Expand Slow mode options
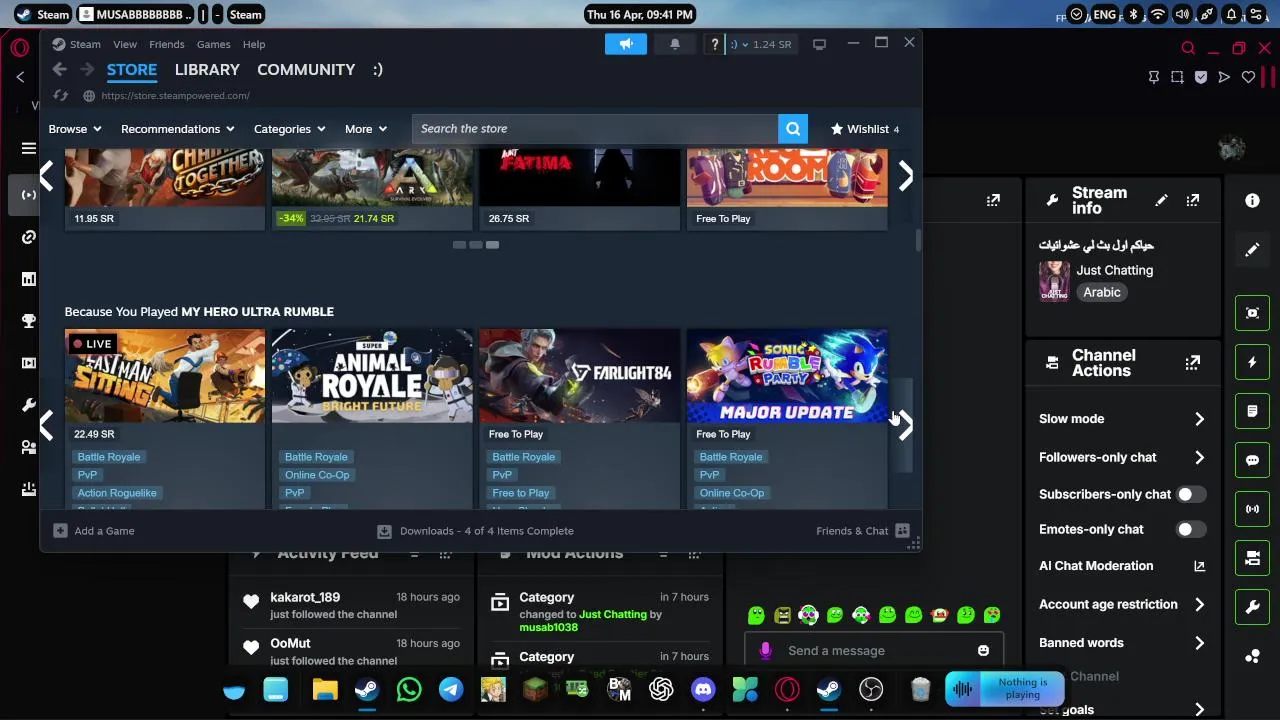Screen dimensions: 1280x720 1121,419
